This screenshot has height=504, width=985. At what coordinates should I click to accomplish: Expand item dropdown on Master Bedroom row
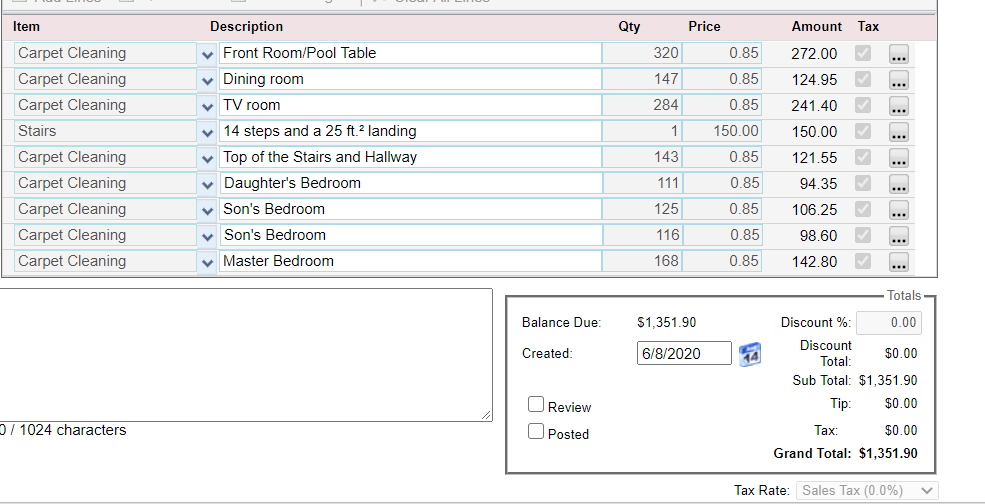click(x=207, y=261)
